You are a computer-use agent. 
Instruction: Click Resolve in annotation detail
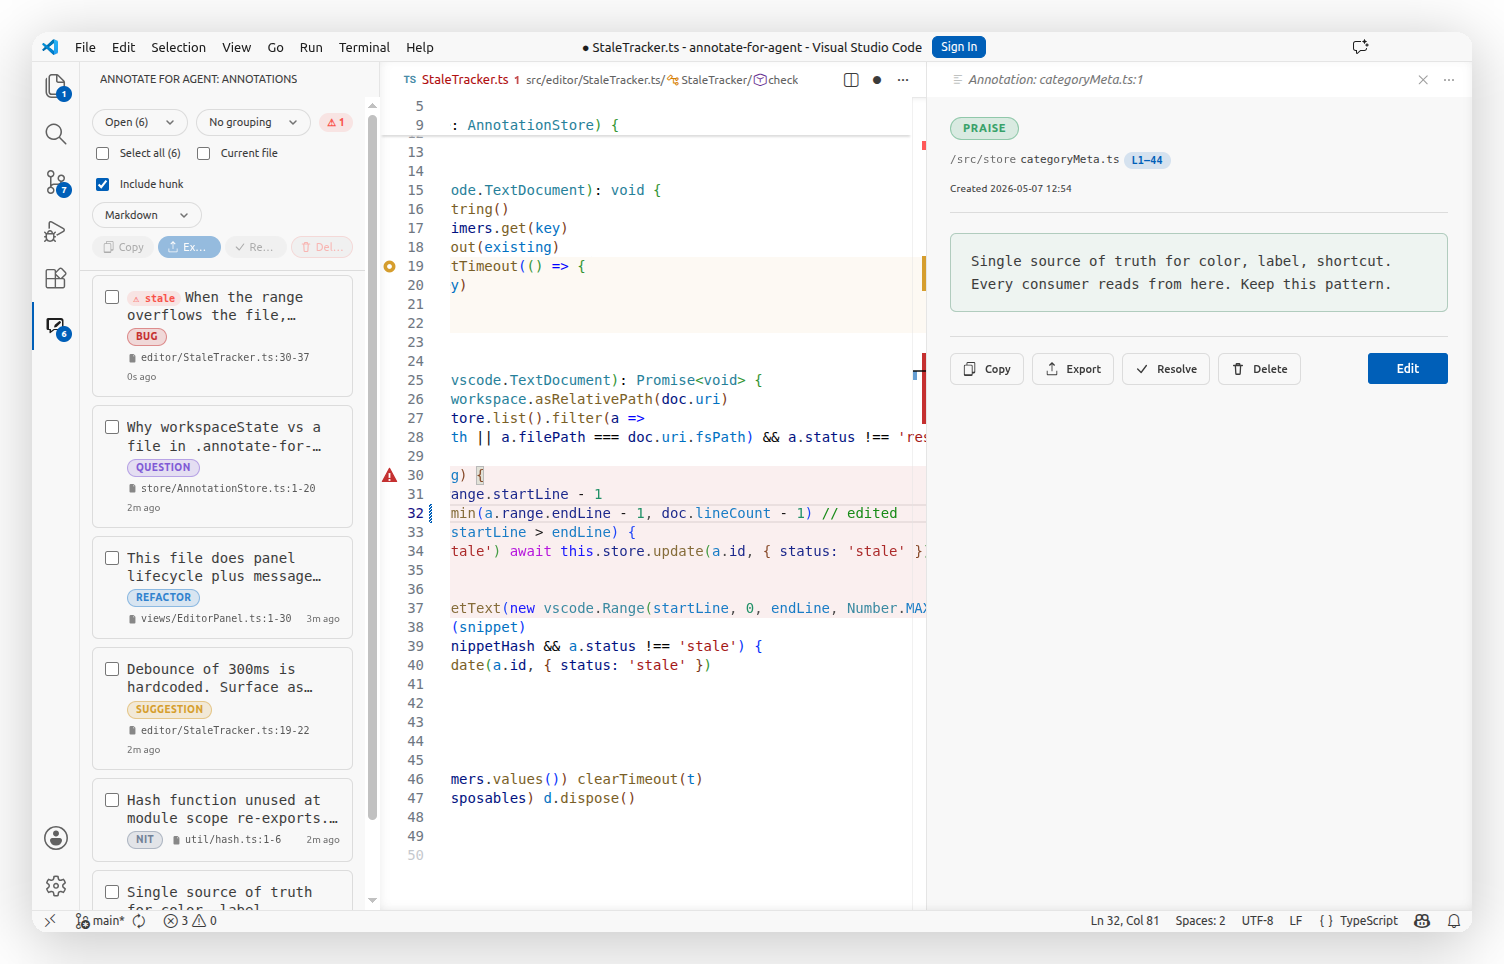pos(1166,369)
